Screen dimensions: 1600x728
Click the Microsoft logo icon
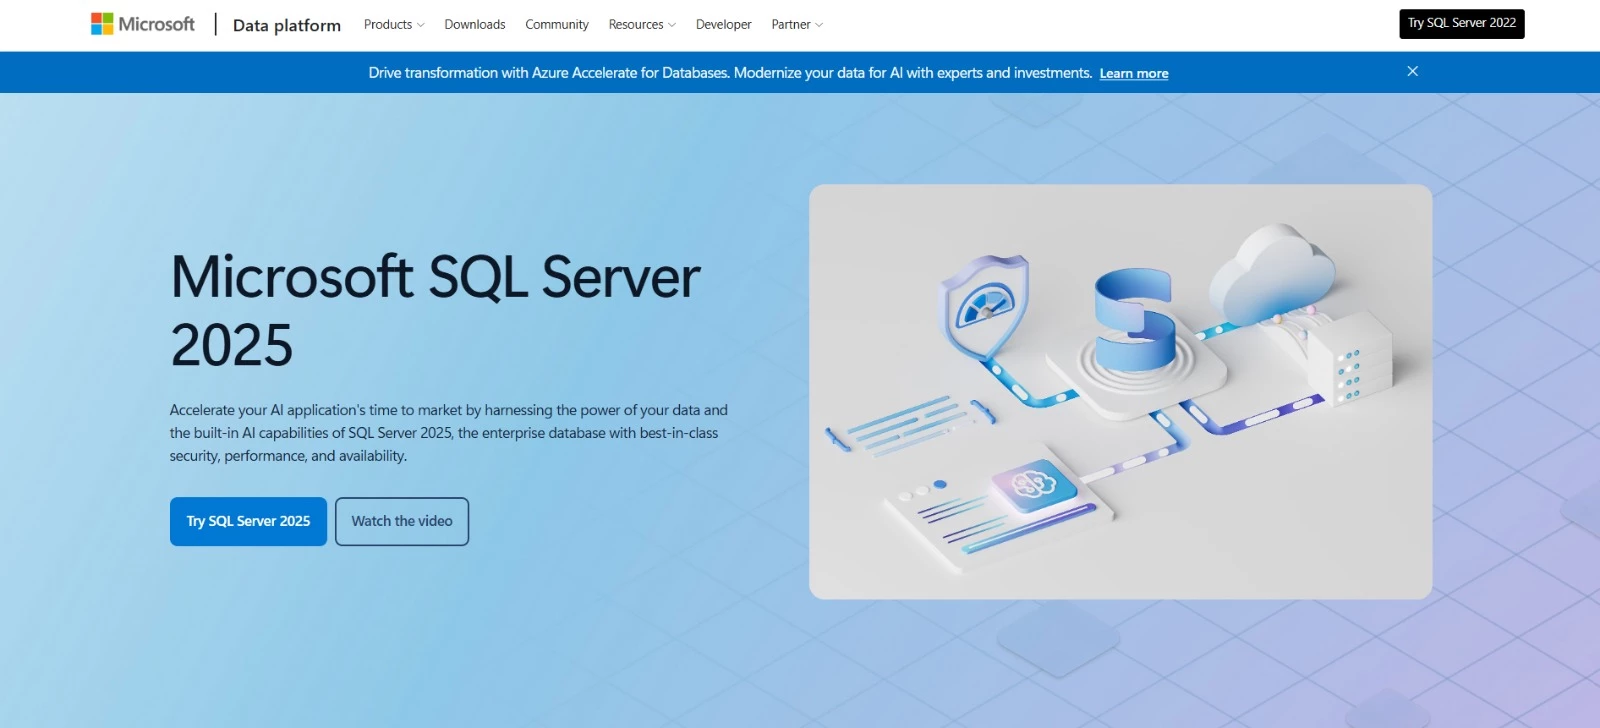pos(102,24)
